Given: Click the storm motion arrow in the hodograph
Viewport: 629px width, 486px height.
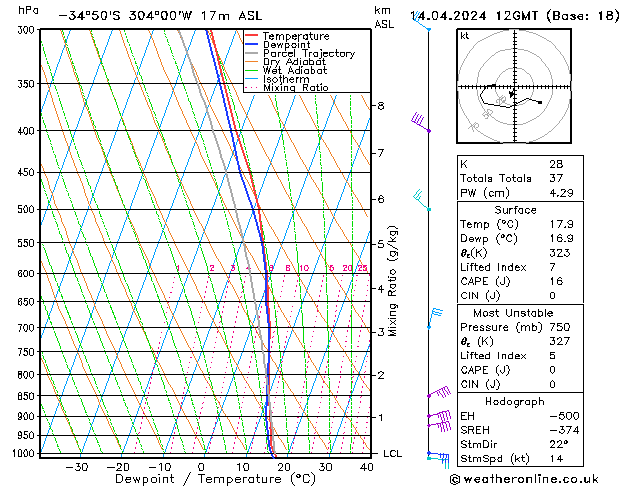Looking at the screenshot, I should 511,94.
